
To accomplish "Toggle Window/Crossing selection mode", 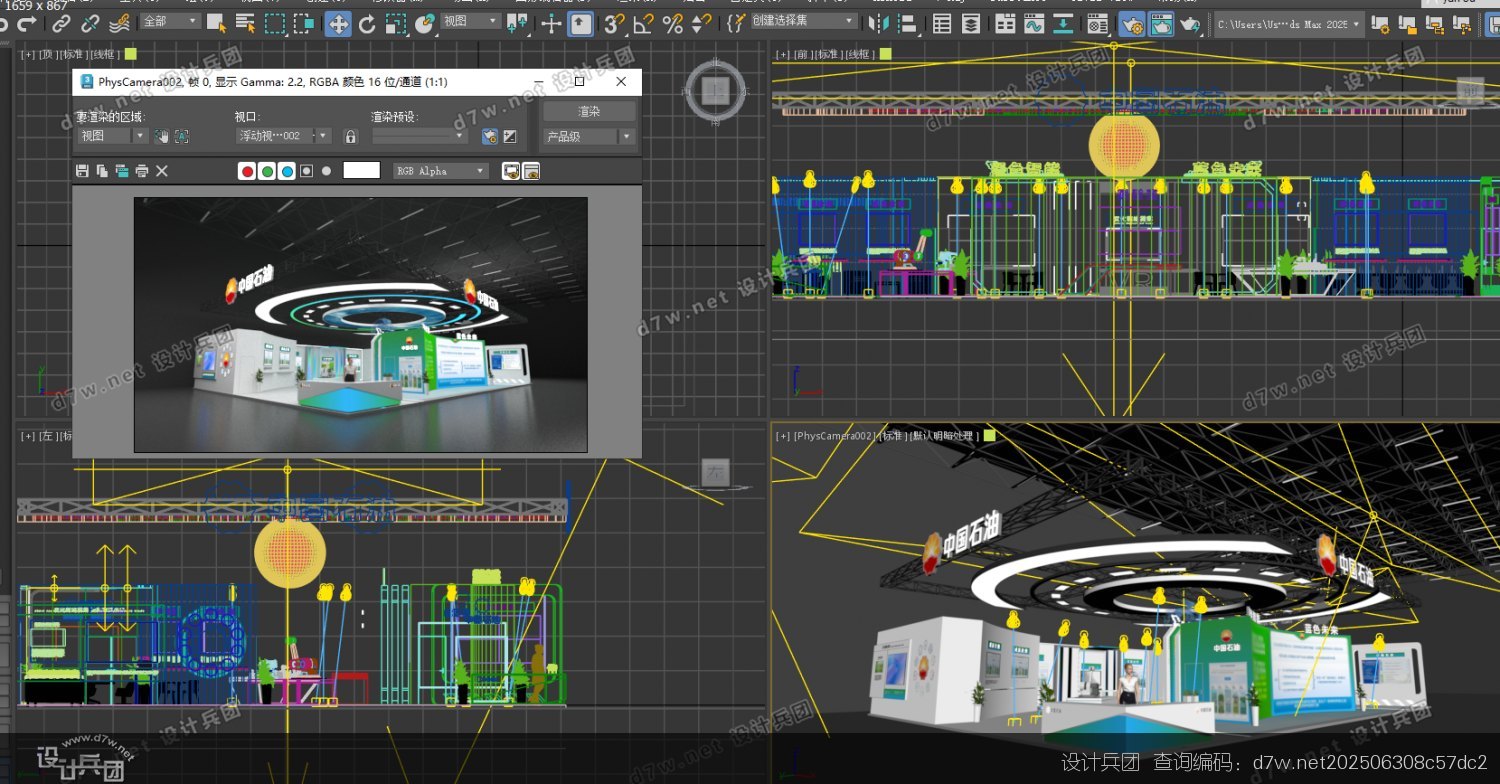I will pyautogui.click(x=304, y=24).
